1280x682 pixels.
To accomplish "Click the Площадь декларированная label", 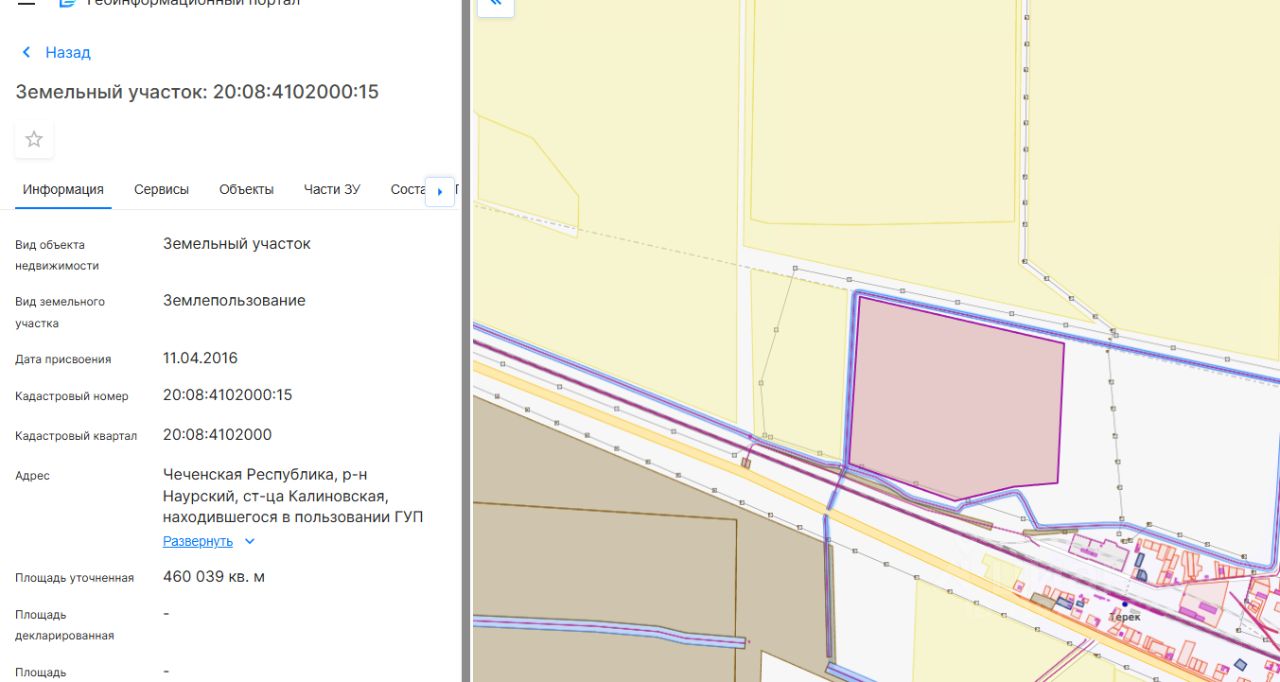I will point(64,625).
